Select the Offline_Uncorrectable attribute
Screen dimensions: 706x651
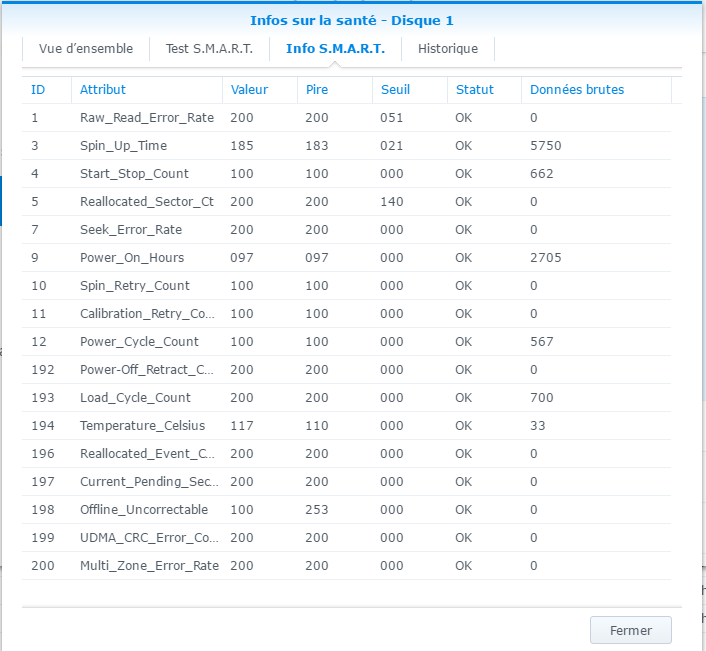[144, 510]
